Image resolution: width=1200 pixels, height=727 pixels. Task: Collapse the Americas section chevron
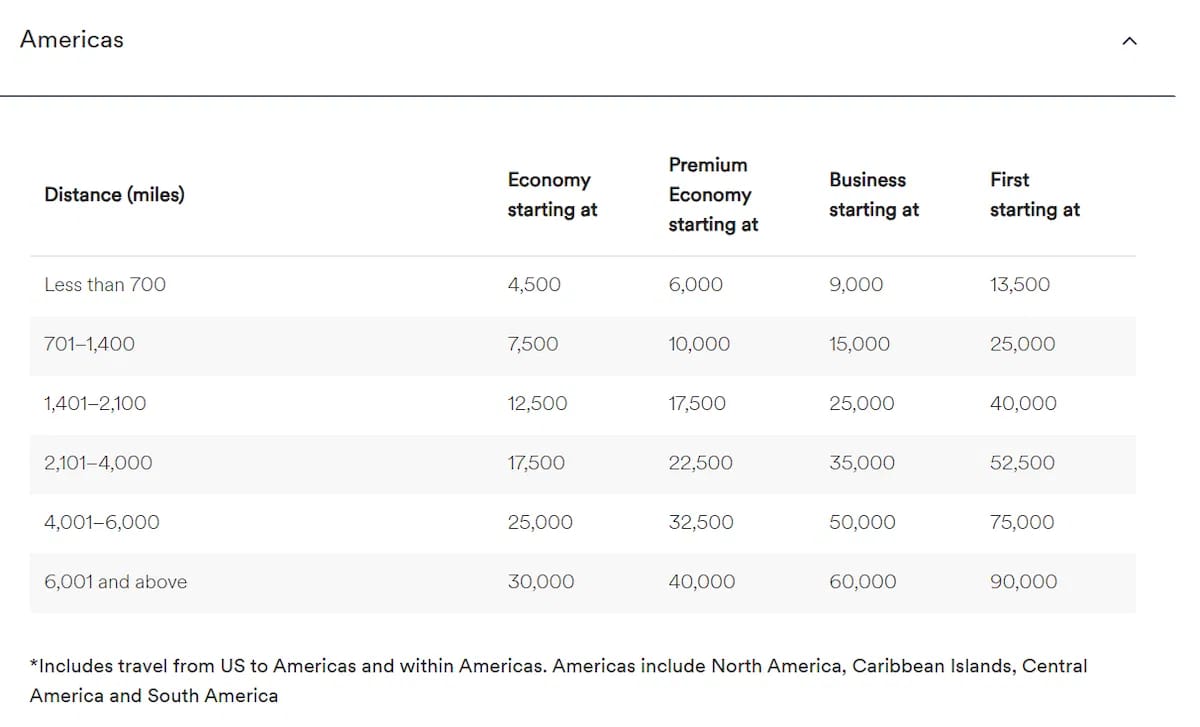click(1130, 41)
